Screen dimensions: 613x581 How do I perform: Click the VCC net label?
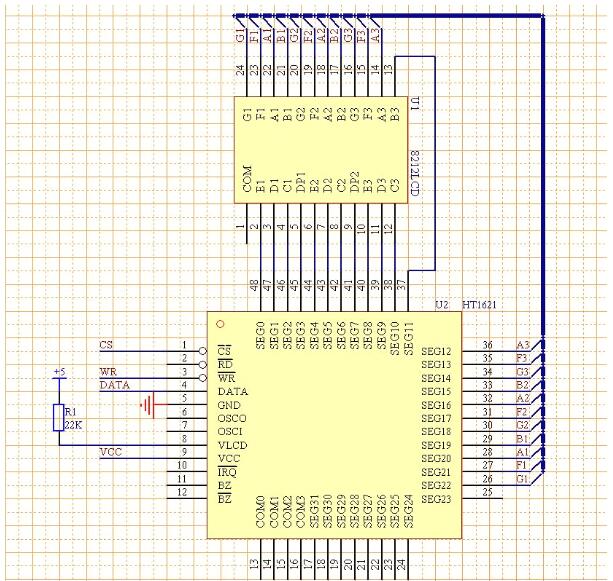[x=111, y=453]
